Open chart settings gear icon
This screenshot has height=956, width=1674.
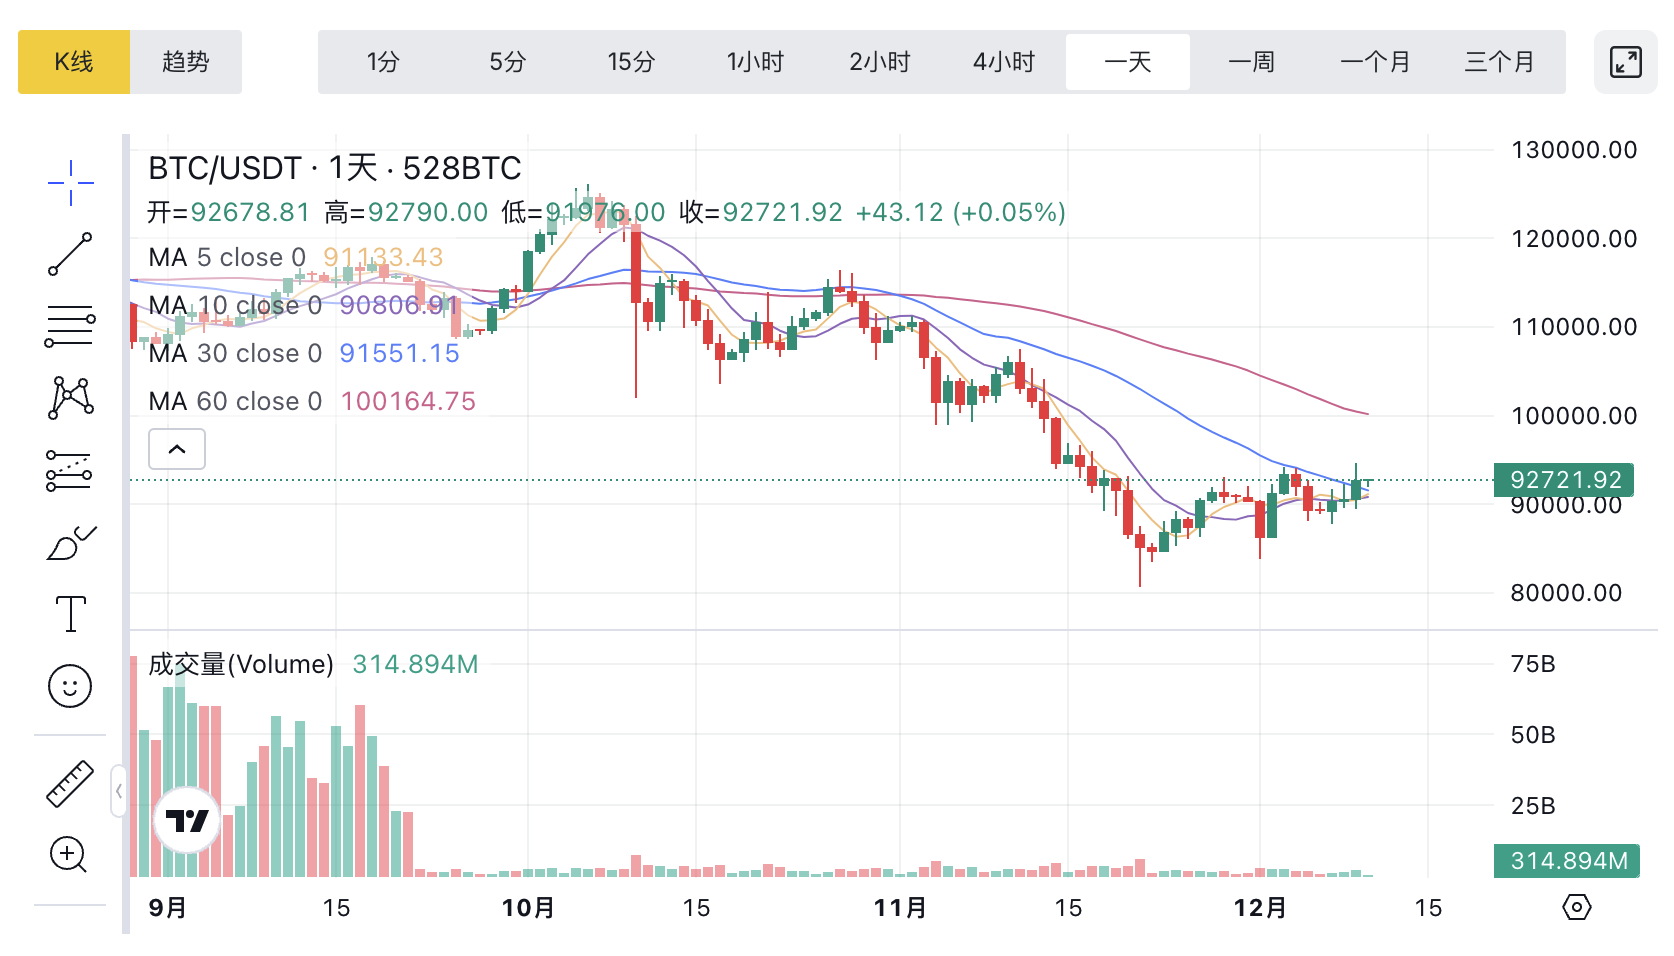pos(1576,908)
